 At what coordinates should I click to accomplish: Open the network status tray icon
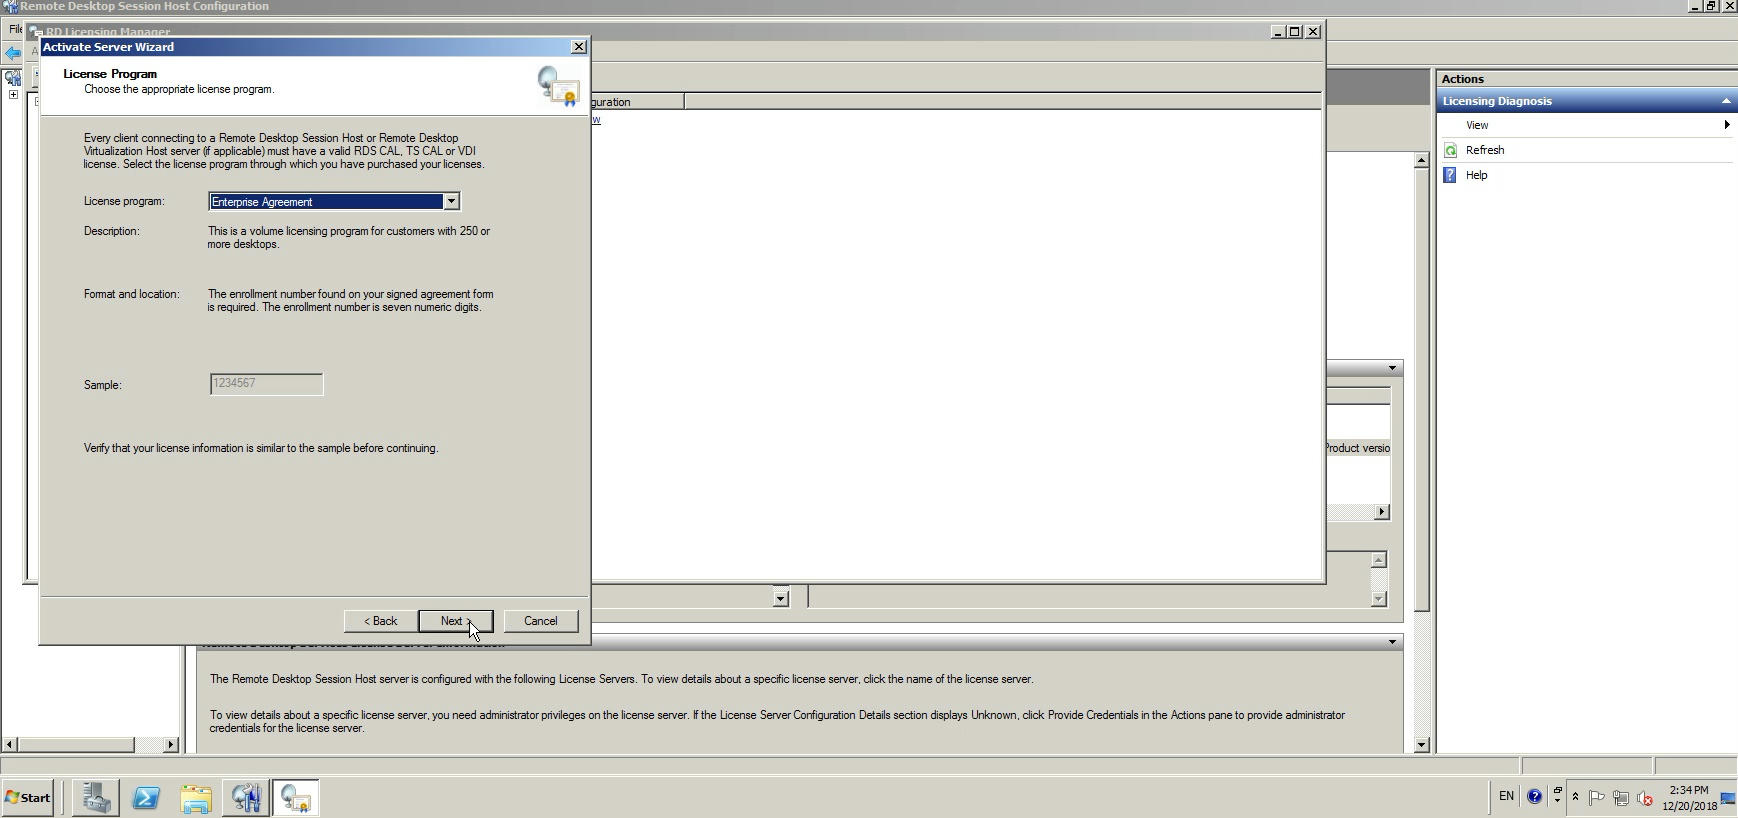coord(1621,798)
